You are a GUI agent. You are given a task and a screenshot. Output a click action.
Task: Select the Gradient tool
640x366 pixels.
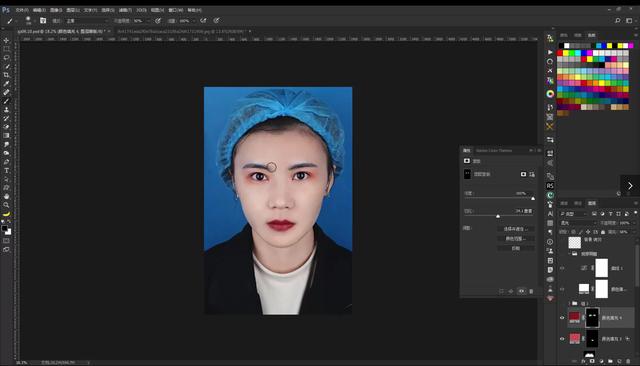click(x=6, y=135)
